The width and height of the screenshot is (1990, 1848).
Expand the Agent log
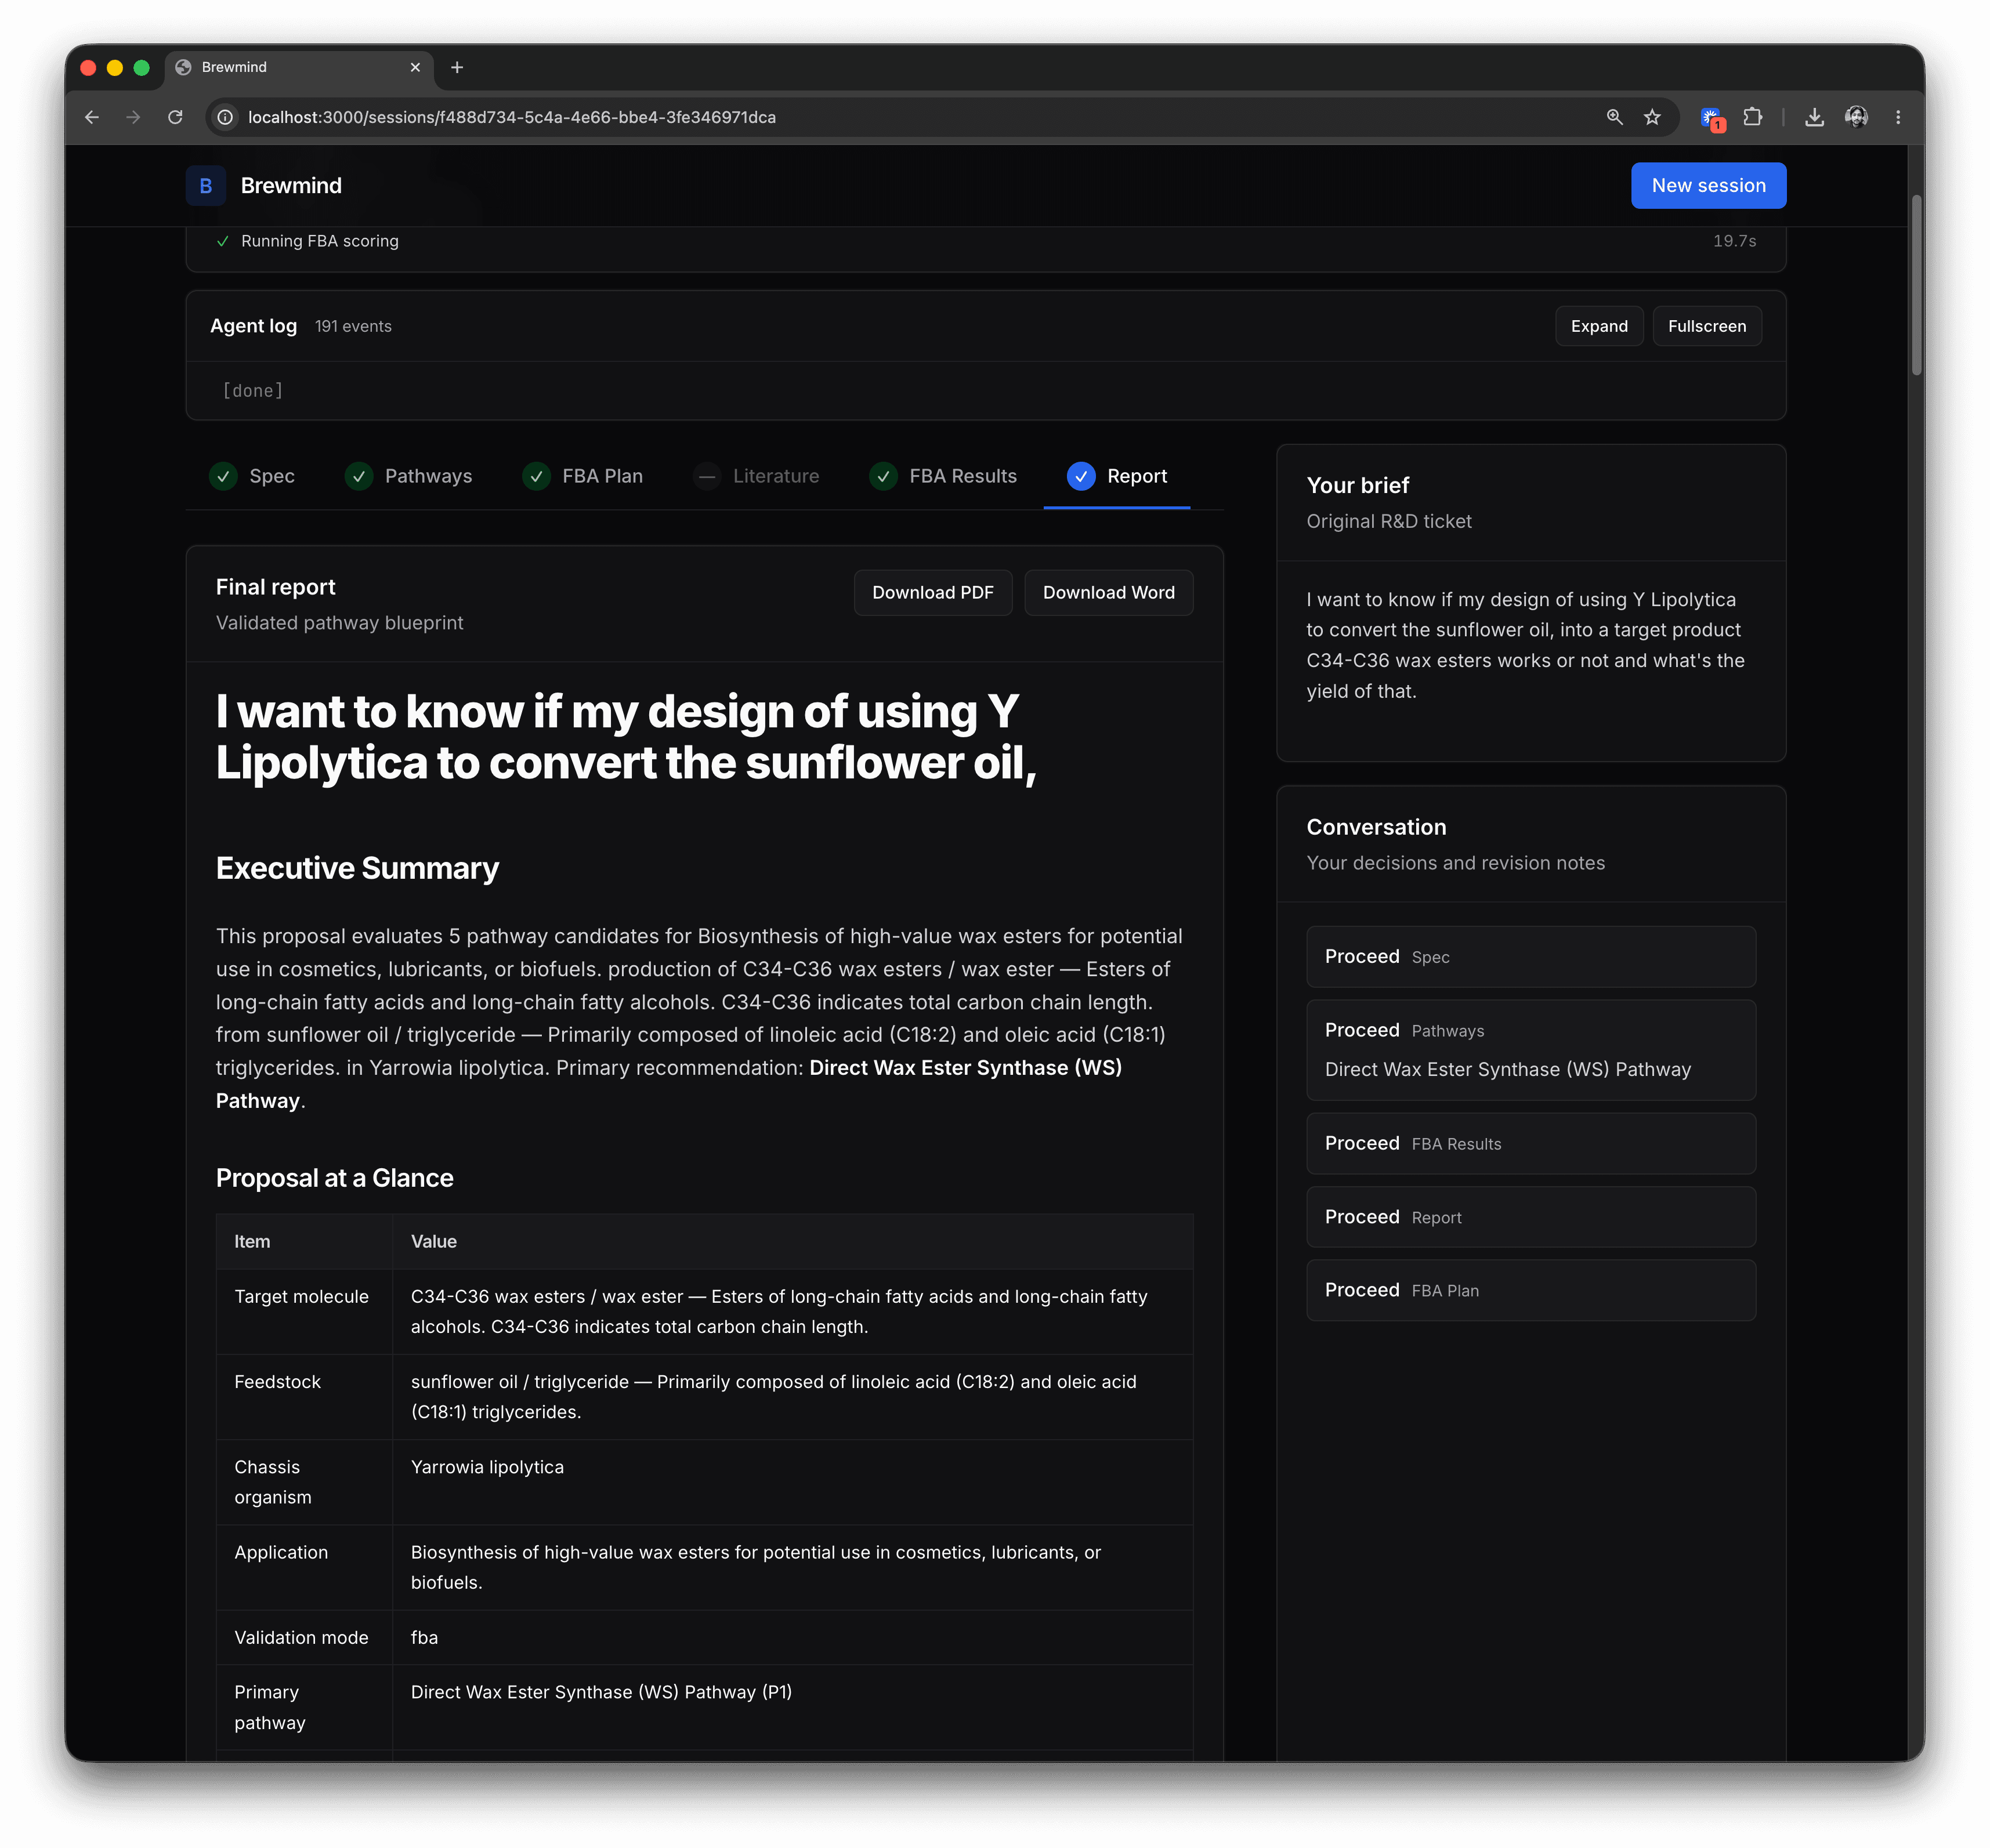[1598, 326]
